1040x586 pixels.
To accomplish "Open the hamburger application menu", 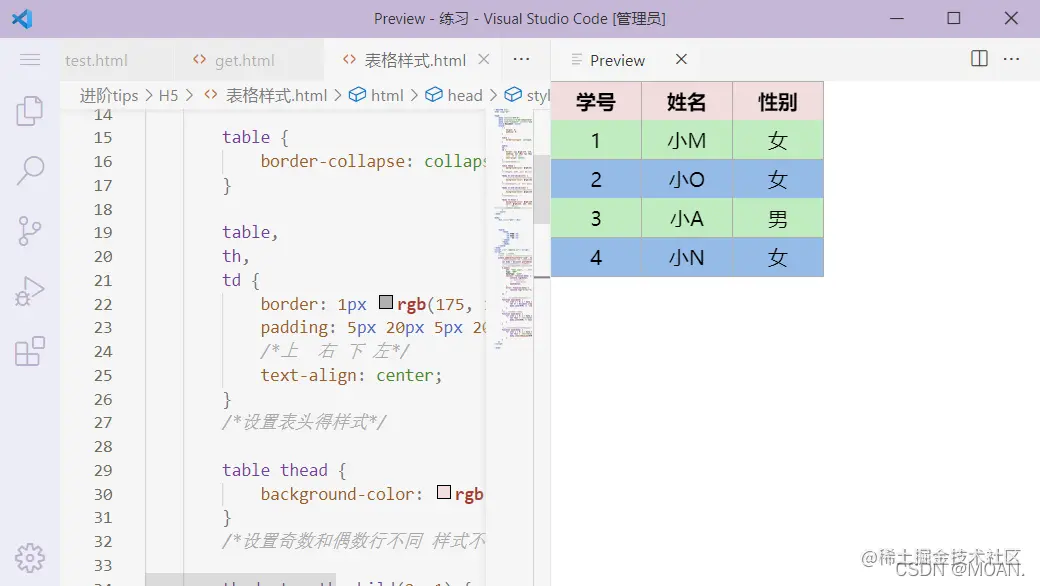I will point(30,60).
